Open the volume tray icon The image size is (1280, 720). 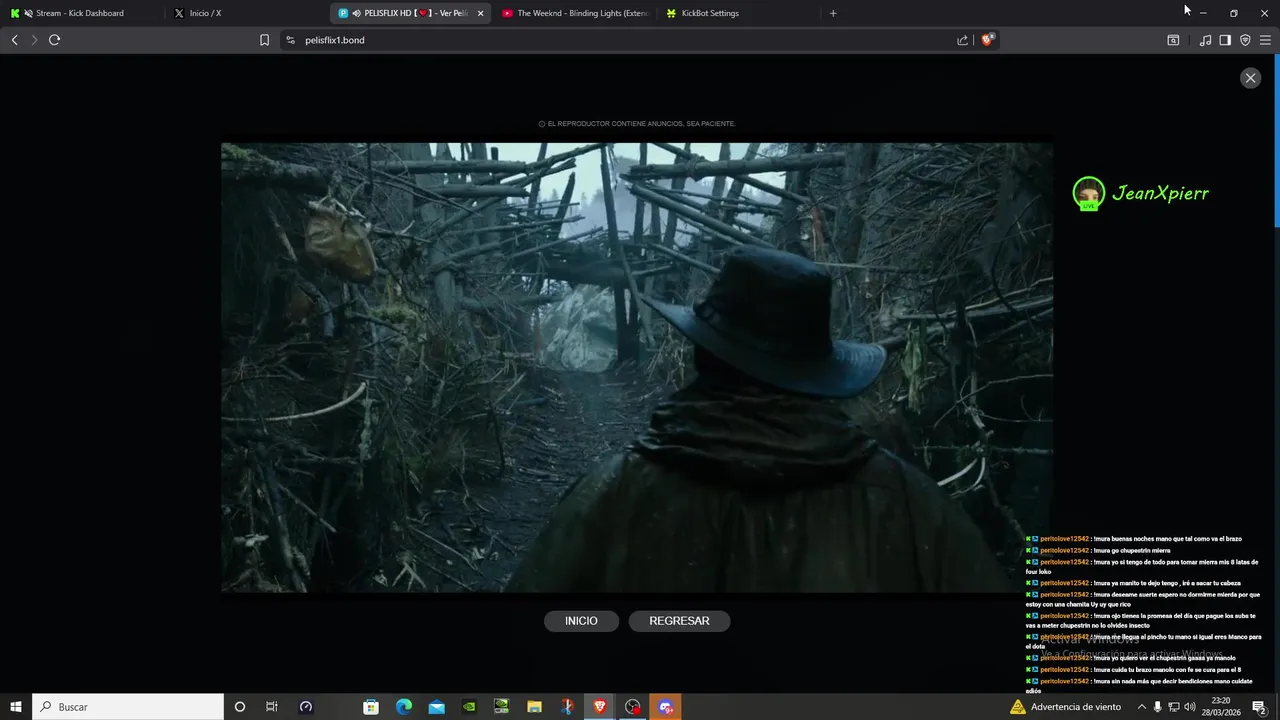pos(1191,707)
